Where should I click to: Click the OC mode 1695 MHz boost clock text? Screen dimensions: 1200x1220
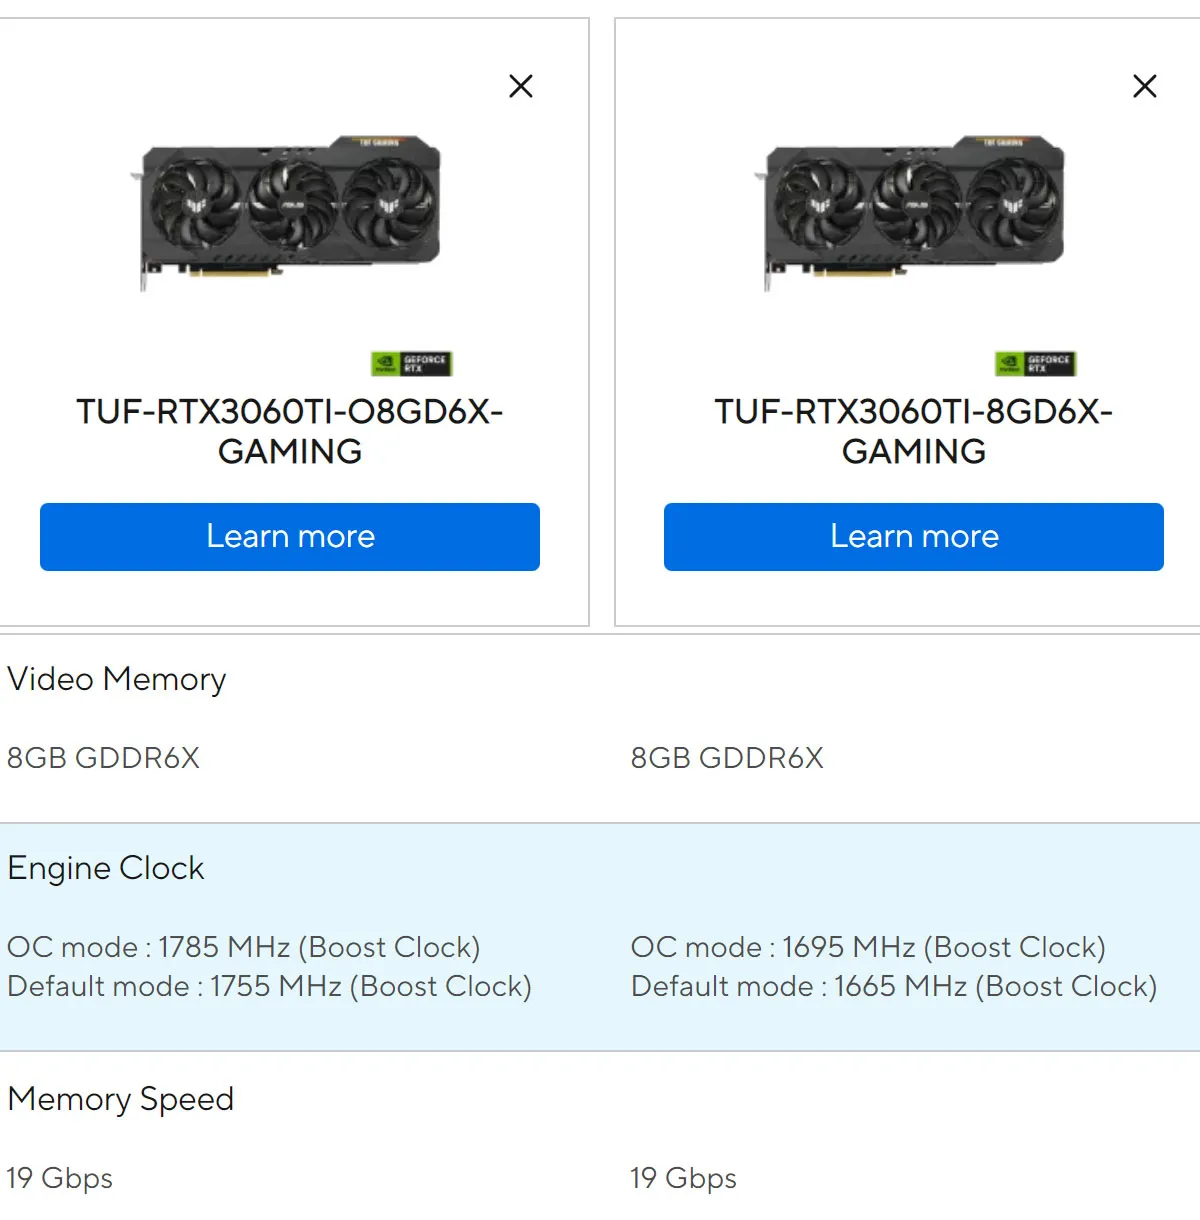point(868,947)
